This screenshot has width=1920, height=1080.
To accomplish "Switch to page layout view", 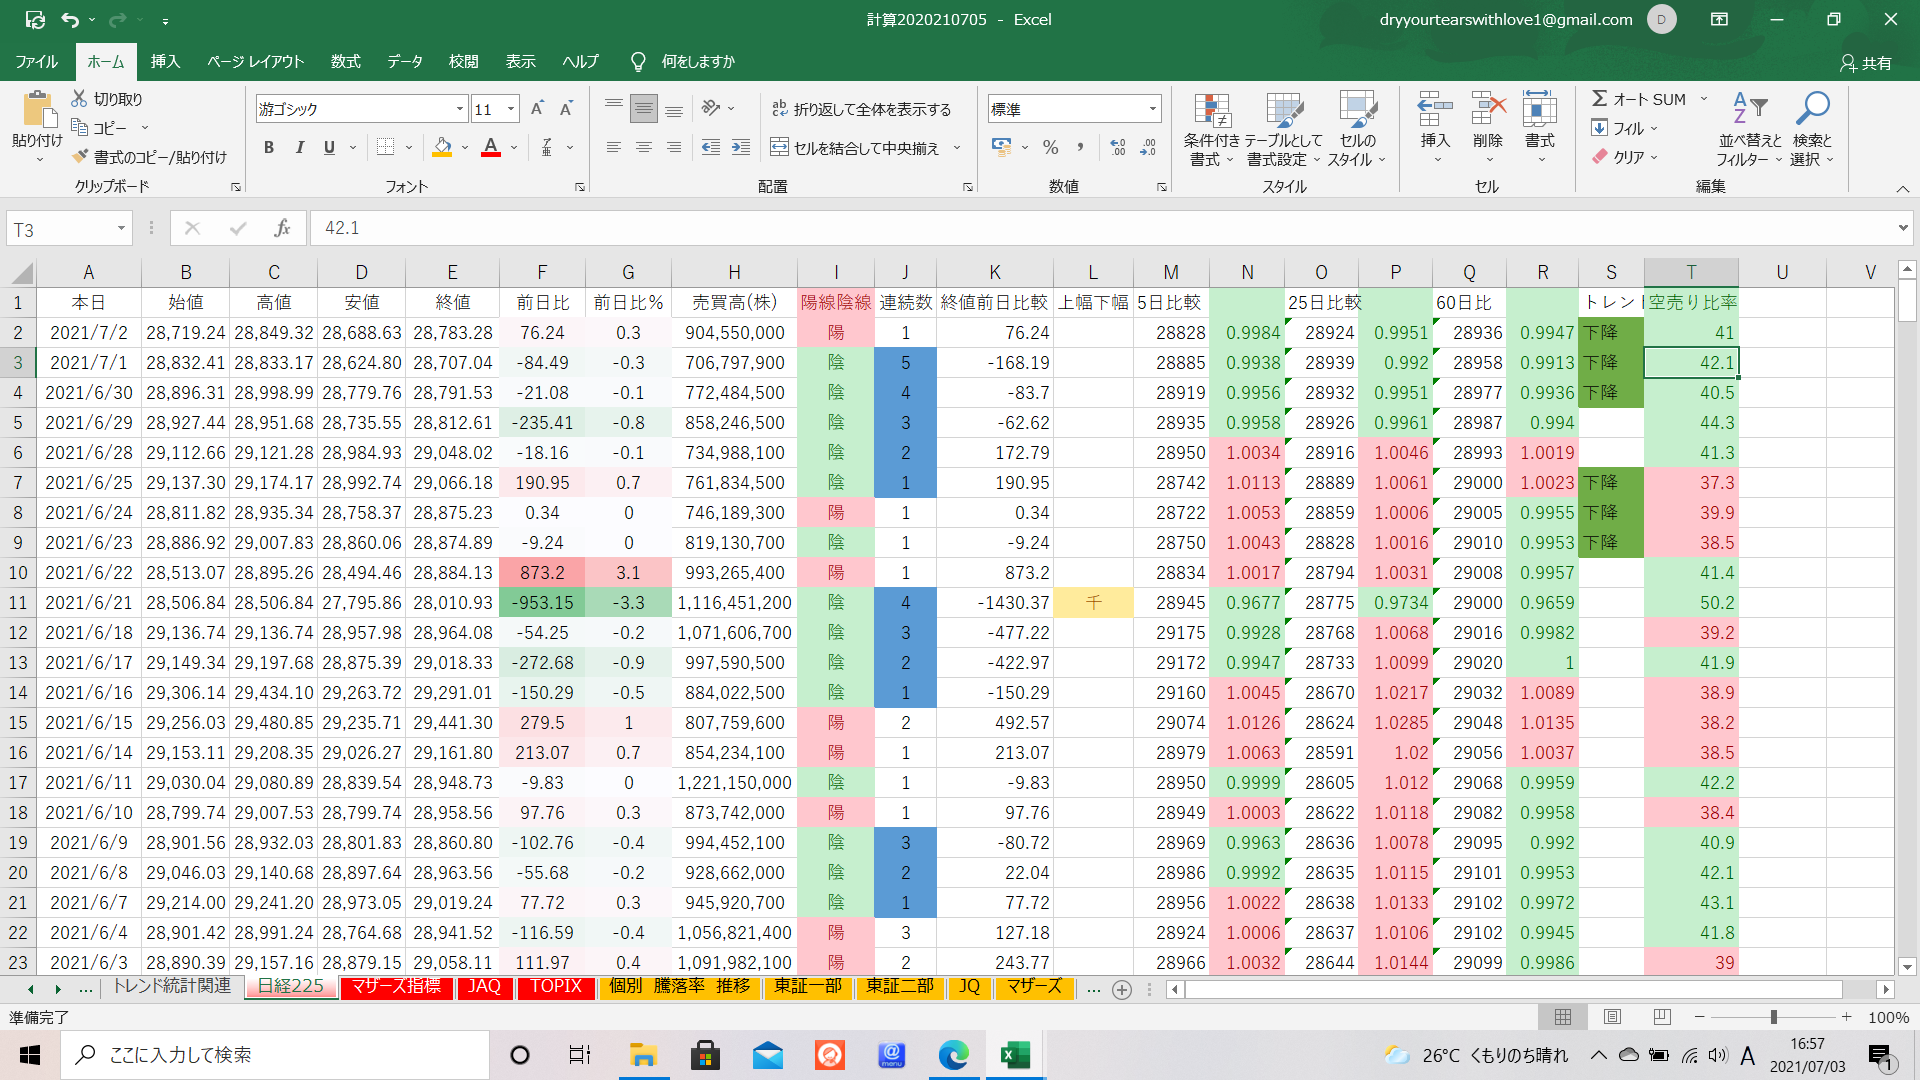I will point(1612,1017).
